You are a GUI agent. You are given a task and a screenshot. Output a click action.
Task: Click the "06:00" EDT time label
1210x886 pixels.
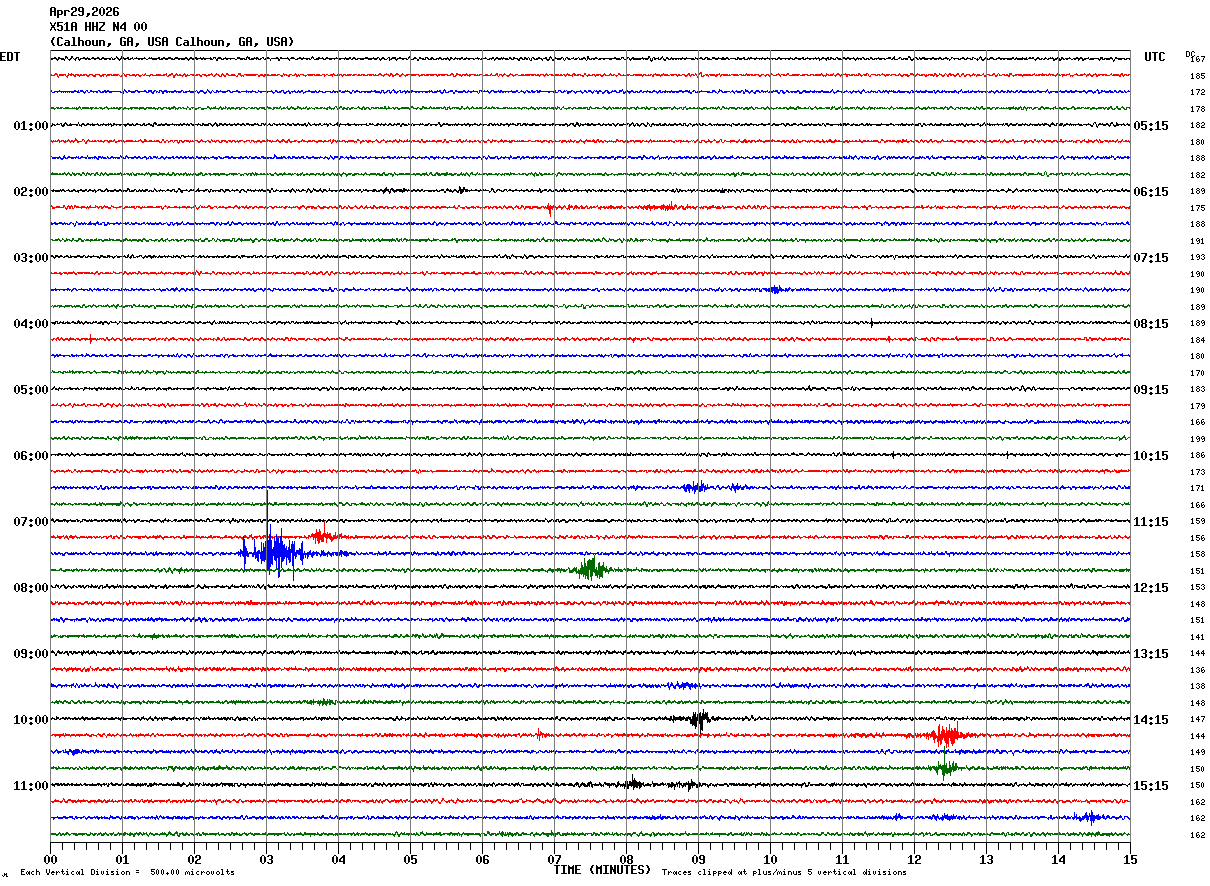(x=31, y=456)
